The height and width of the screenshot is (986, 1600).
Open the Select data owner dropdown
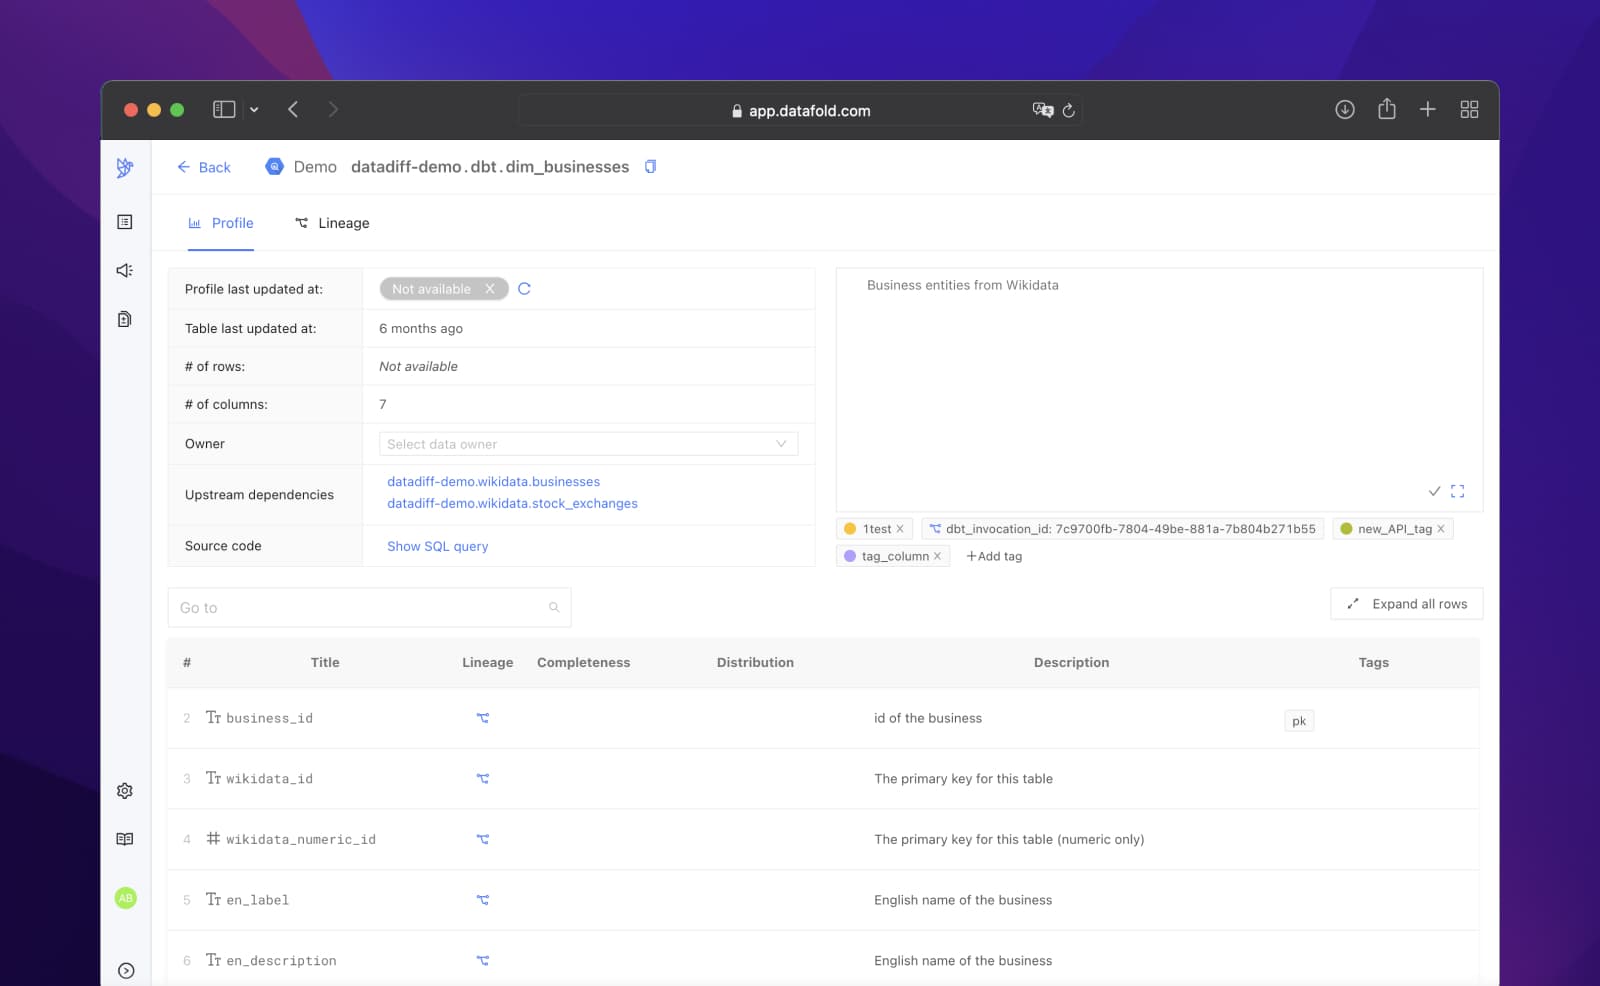point(589,444)
